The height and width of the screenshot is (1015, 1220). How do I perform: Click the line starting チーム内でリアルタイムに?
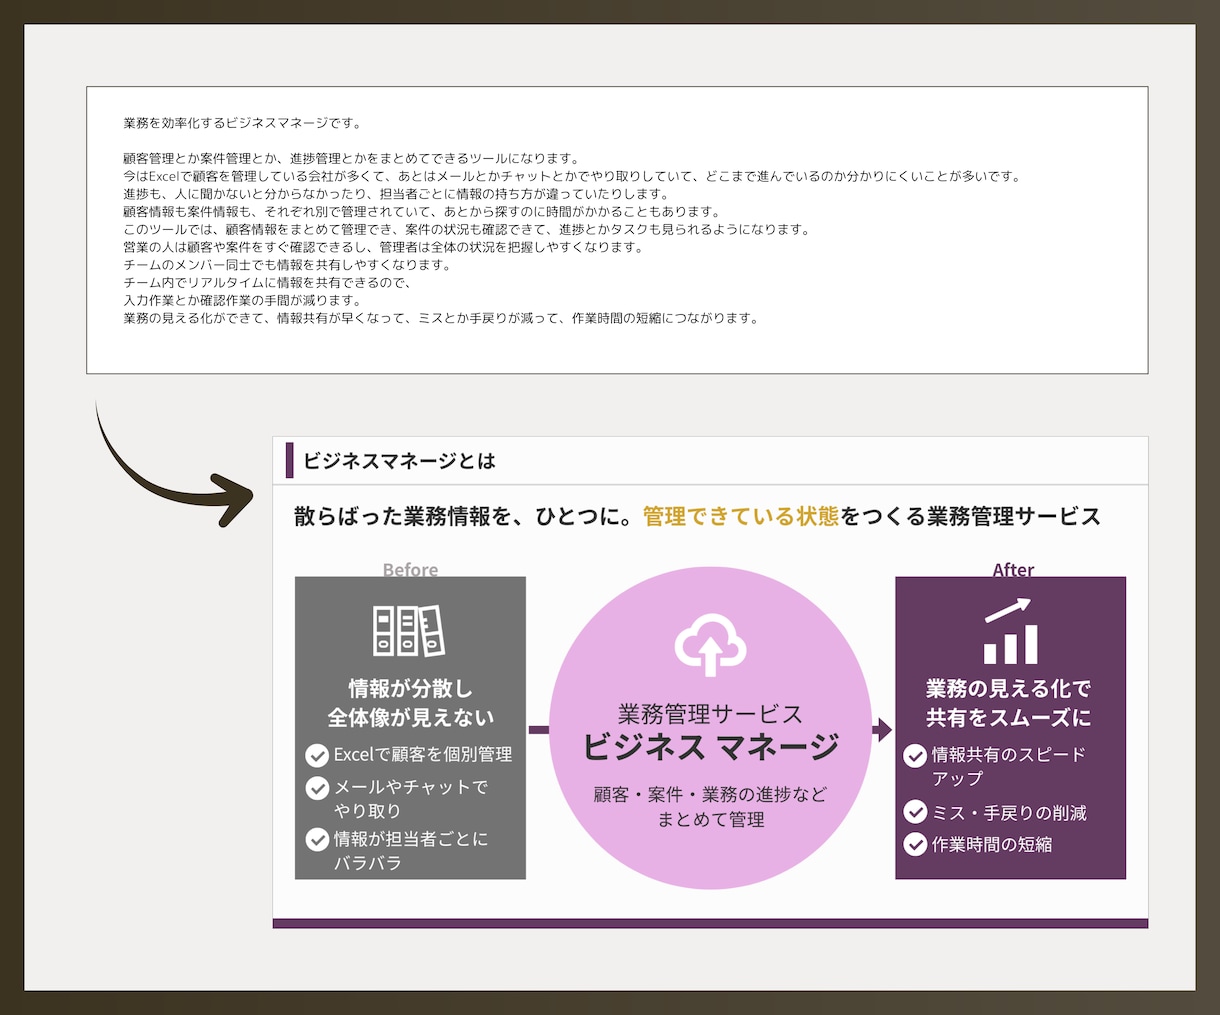(269, 282)
